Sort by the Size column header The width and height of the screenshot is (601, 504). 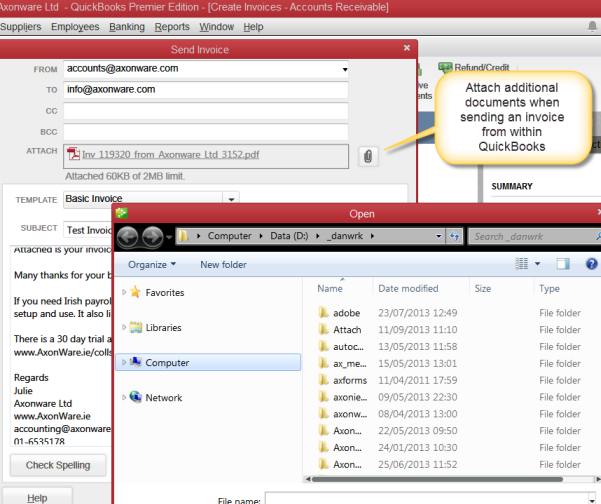coord(483,288)
